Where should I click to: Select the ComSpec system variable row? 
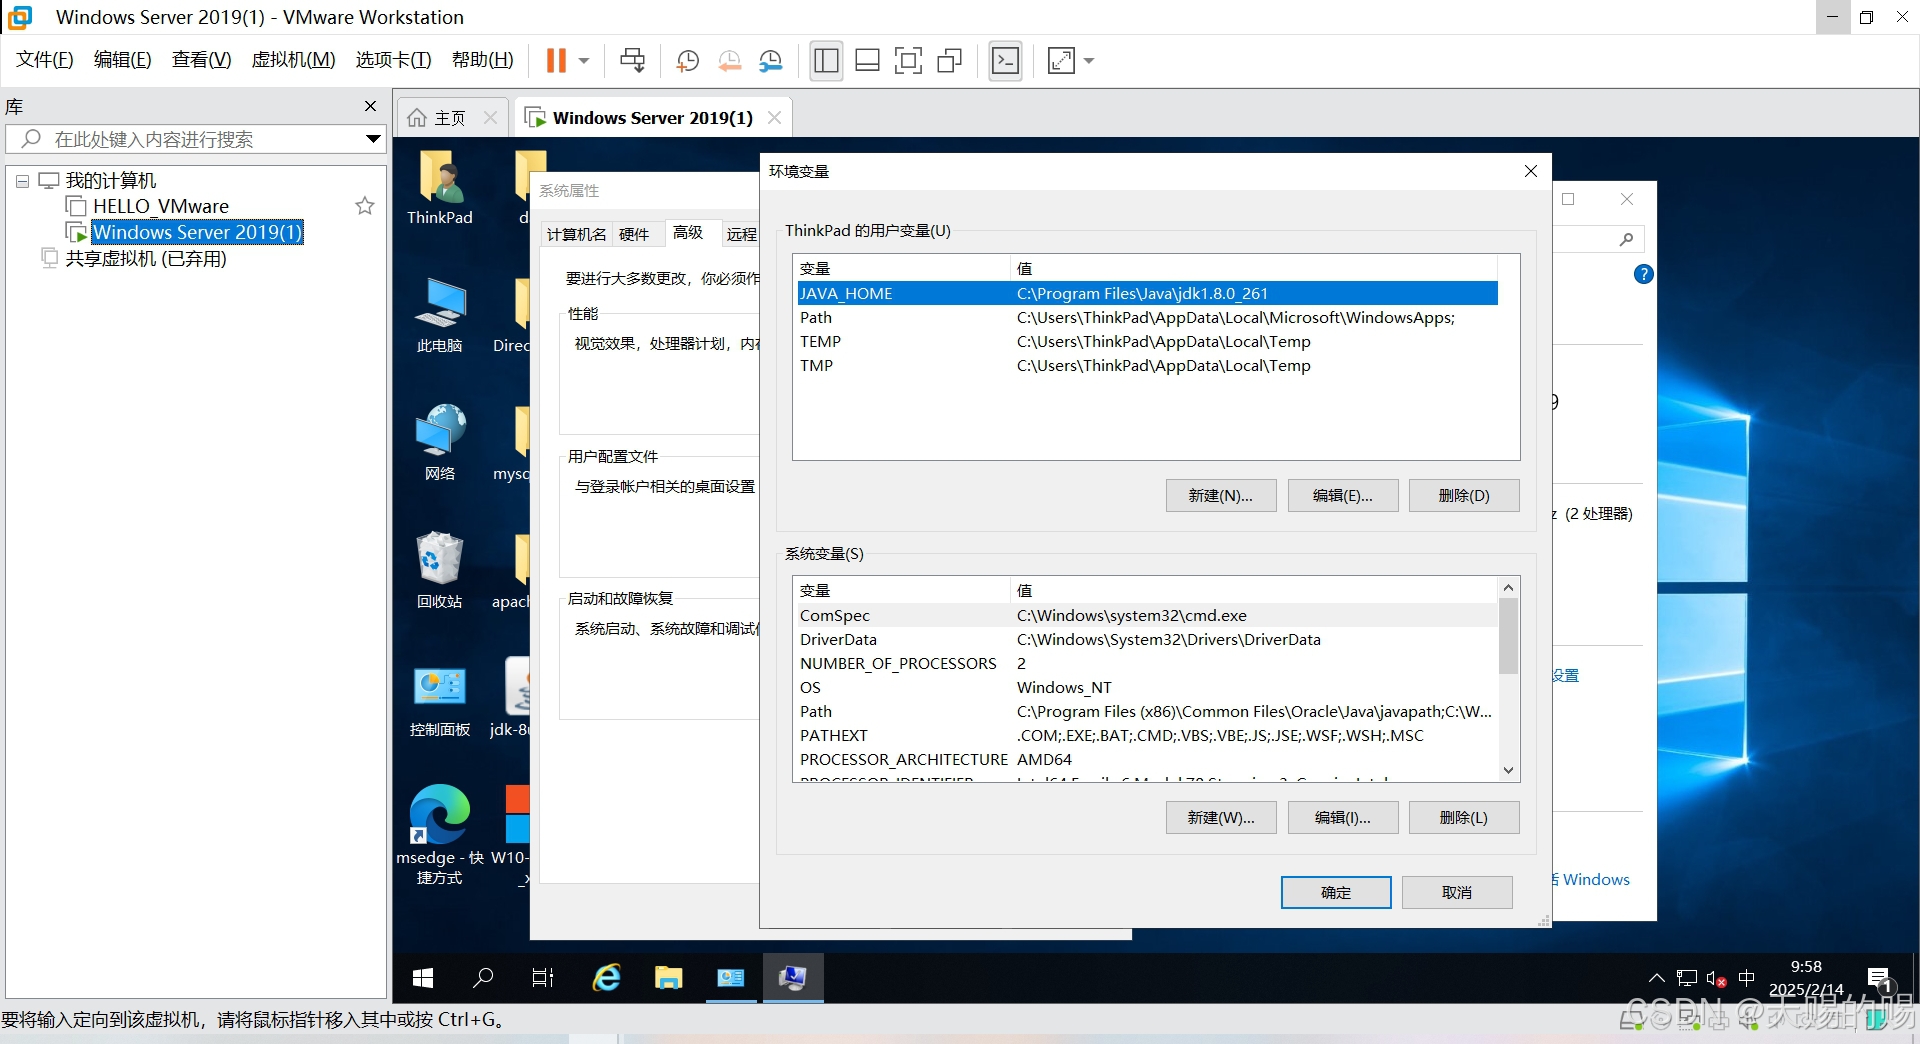(x=1147, y=615)
